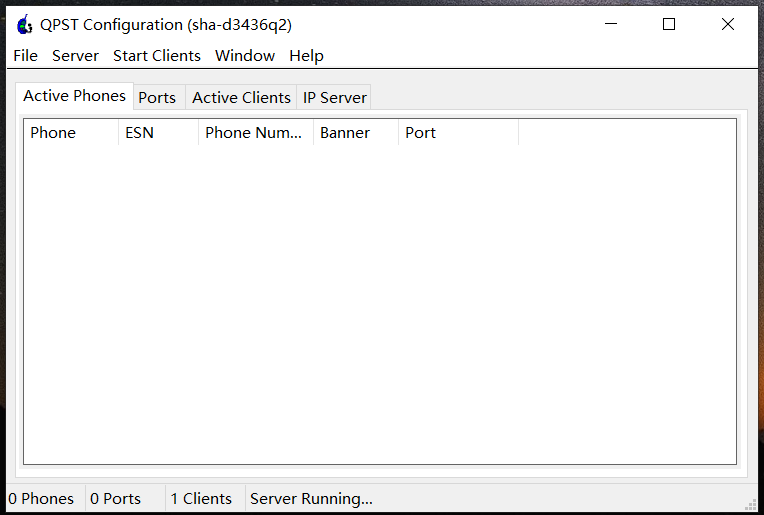Switch to the IP Server tab
The height and width of the screenshot is (515, 764).
click(334, 97)
